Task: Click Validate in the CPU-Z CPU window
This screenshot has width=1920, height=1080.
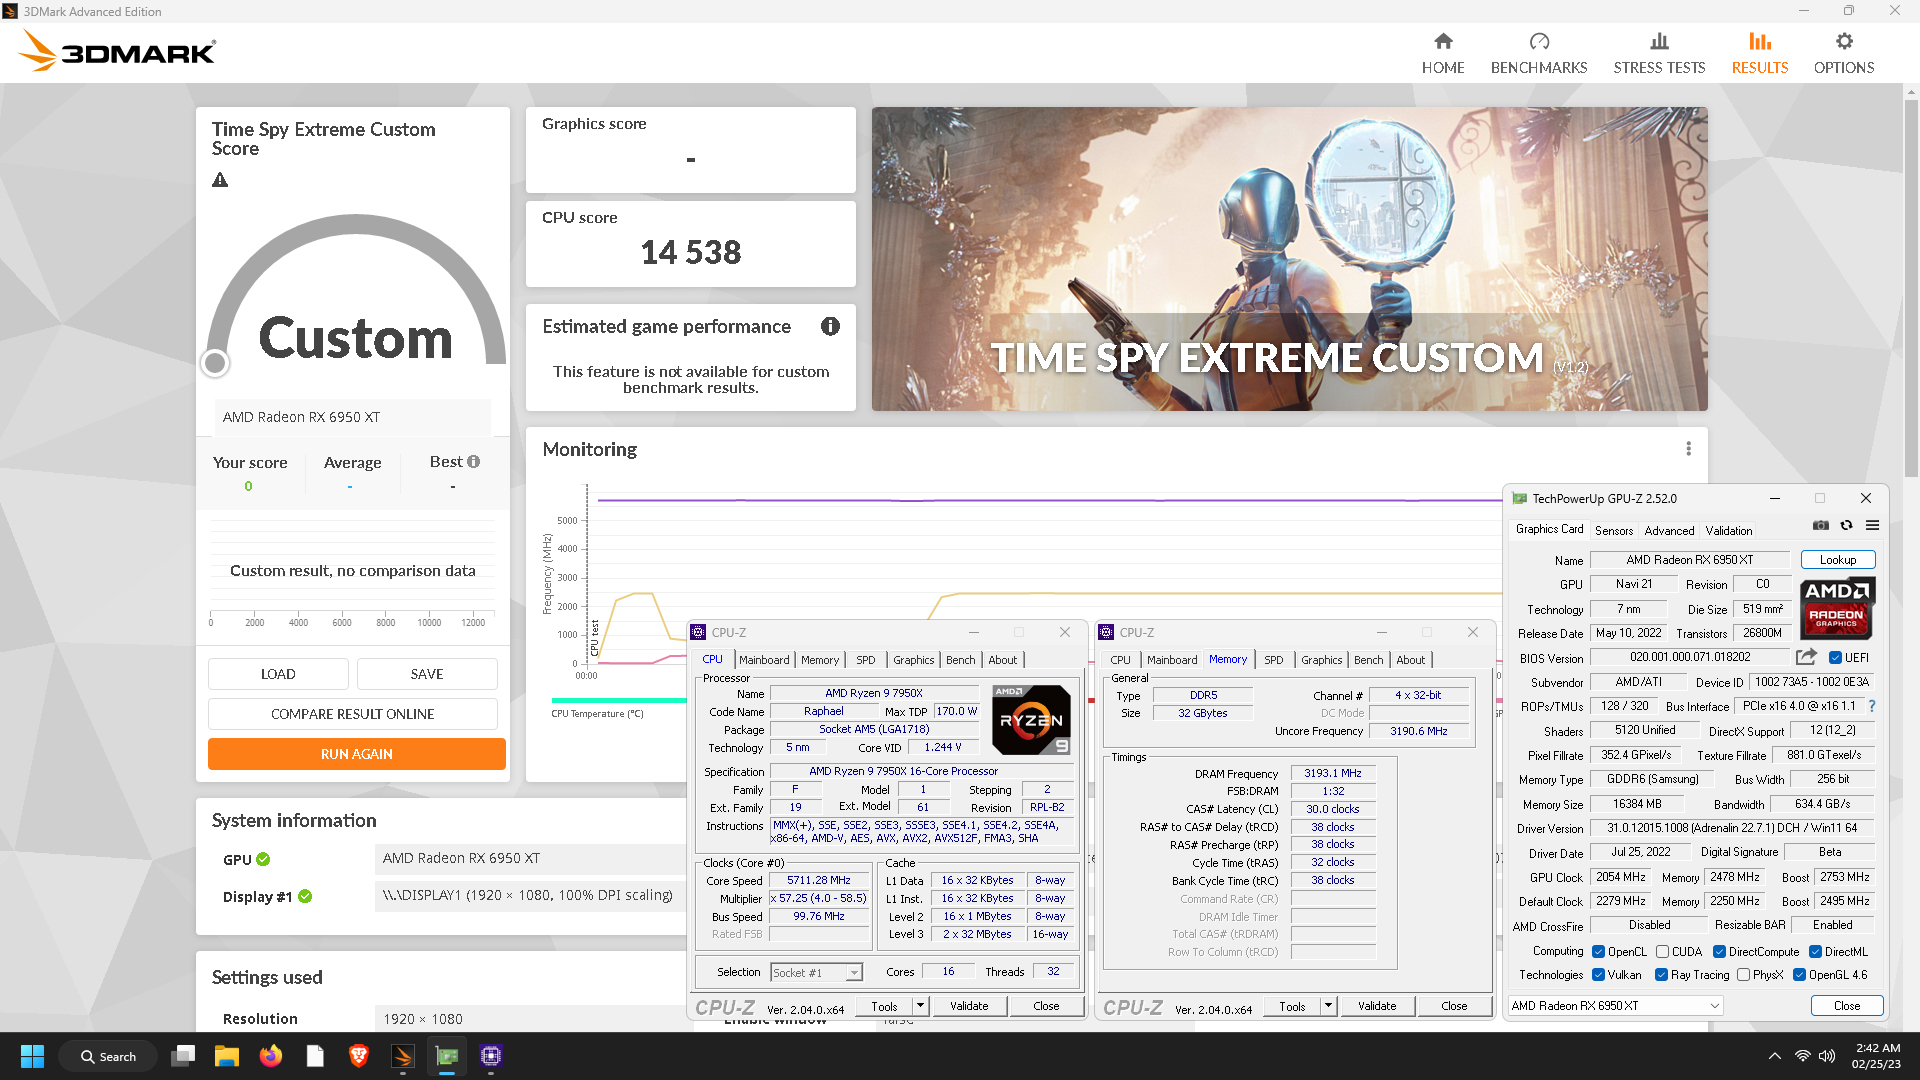Action: pyautogui.click(x=968, y=1006)
